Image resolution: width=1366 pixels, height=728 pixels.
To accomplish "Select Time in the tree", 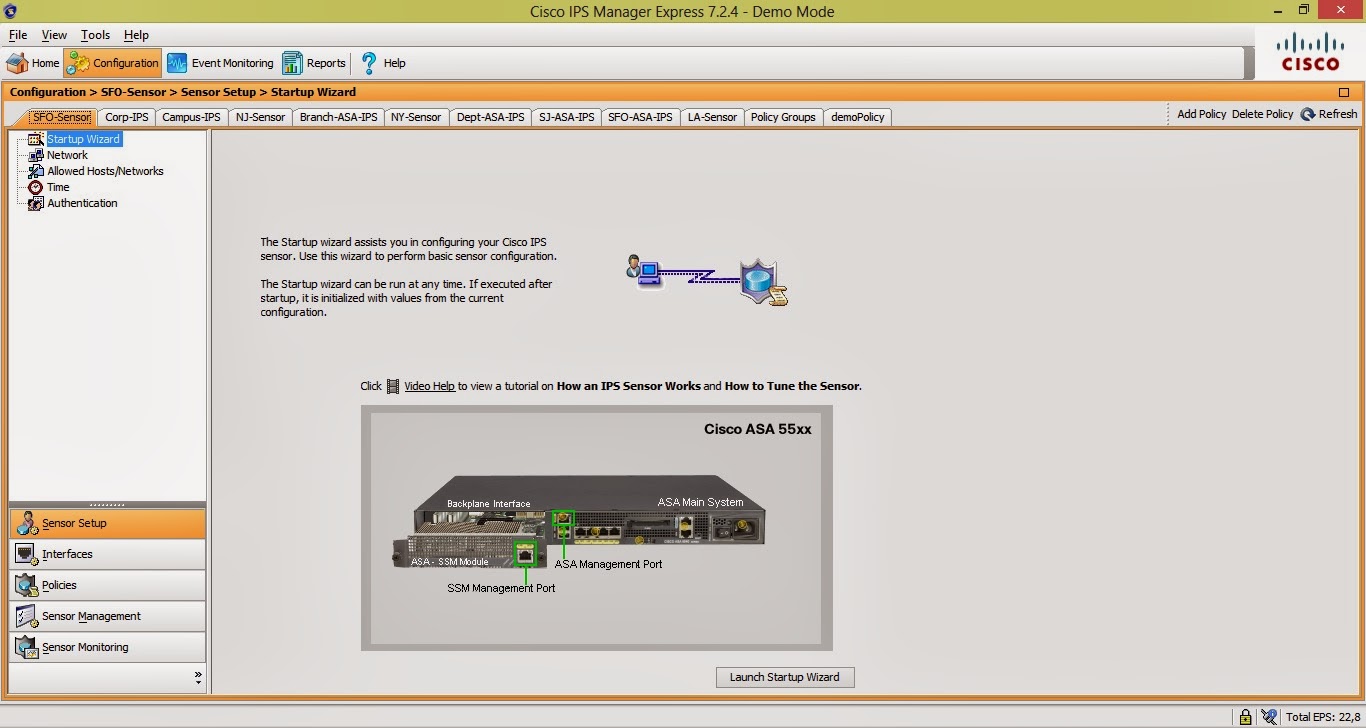I will click(x=58, y=187).
